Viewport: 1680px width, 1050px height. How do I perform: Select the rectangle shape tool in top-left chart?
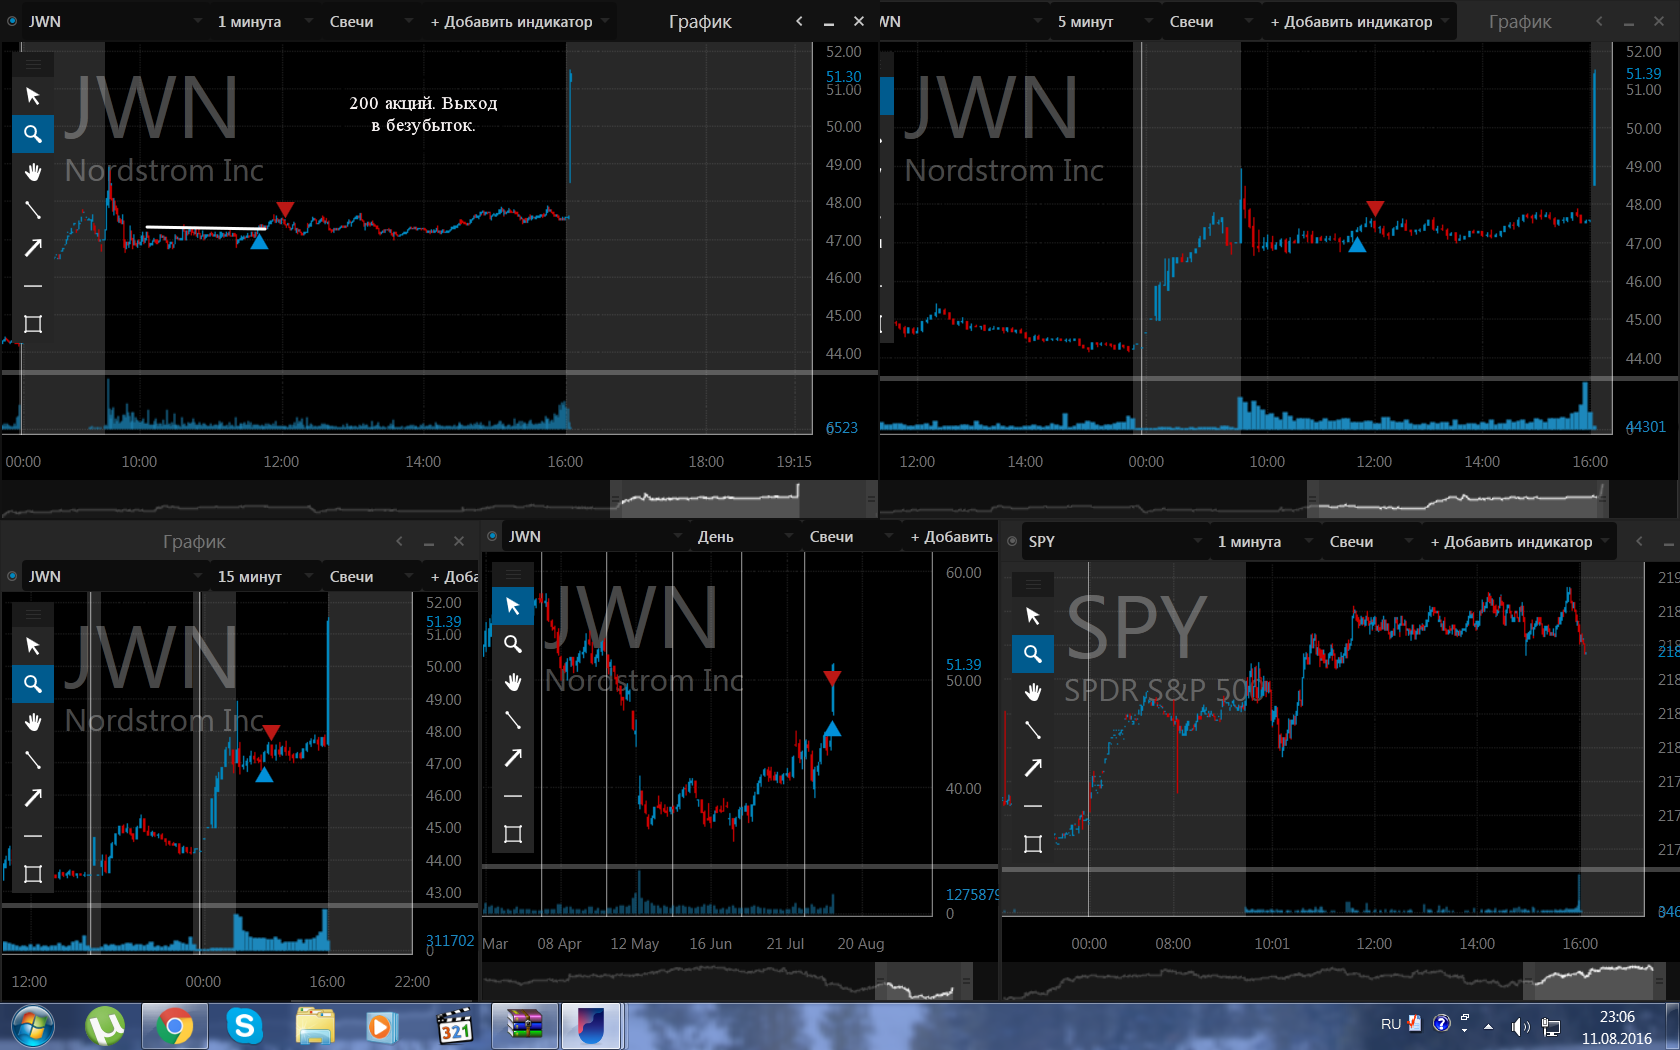pyautogui.click(x=33, y=323)
